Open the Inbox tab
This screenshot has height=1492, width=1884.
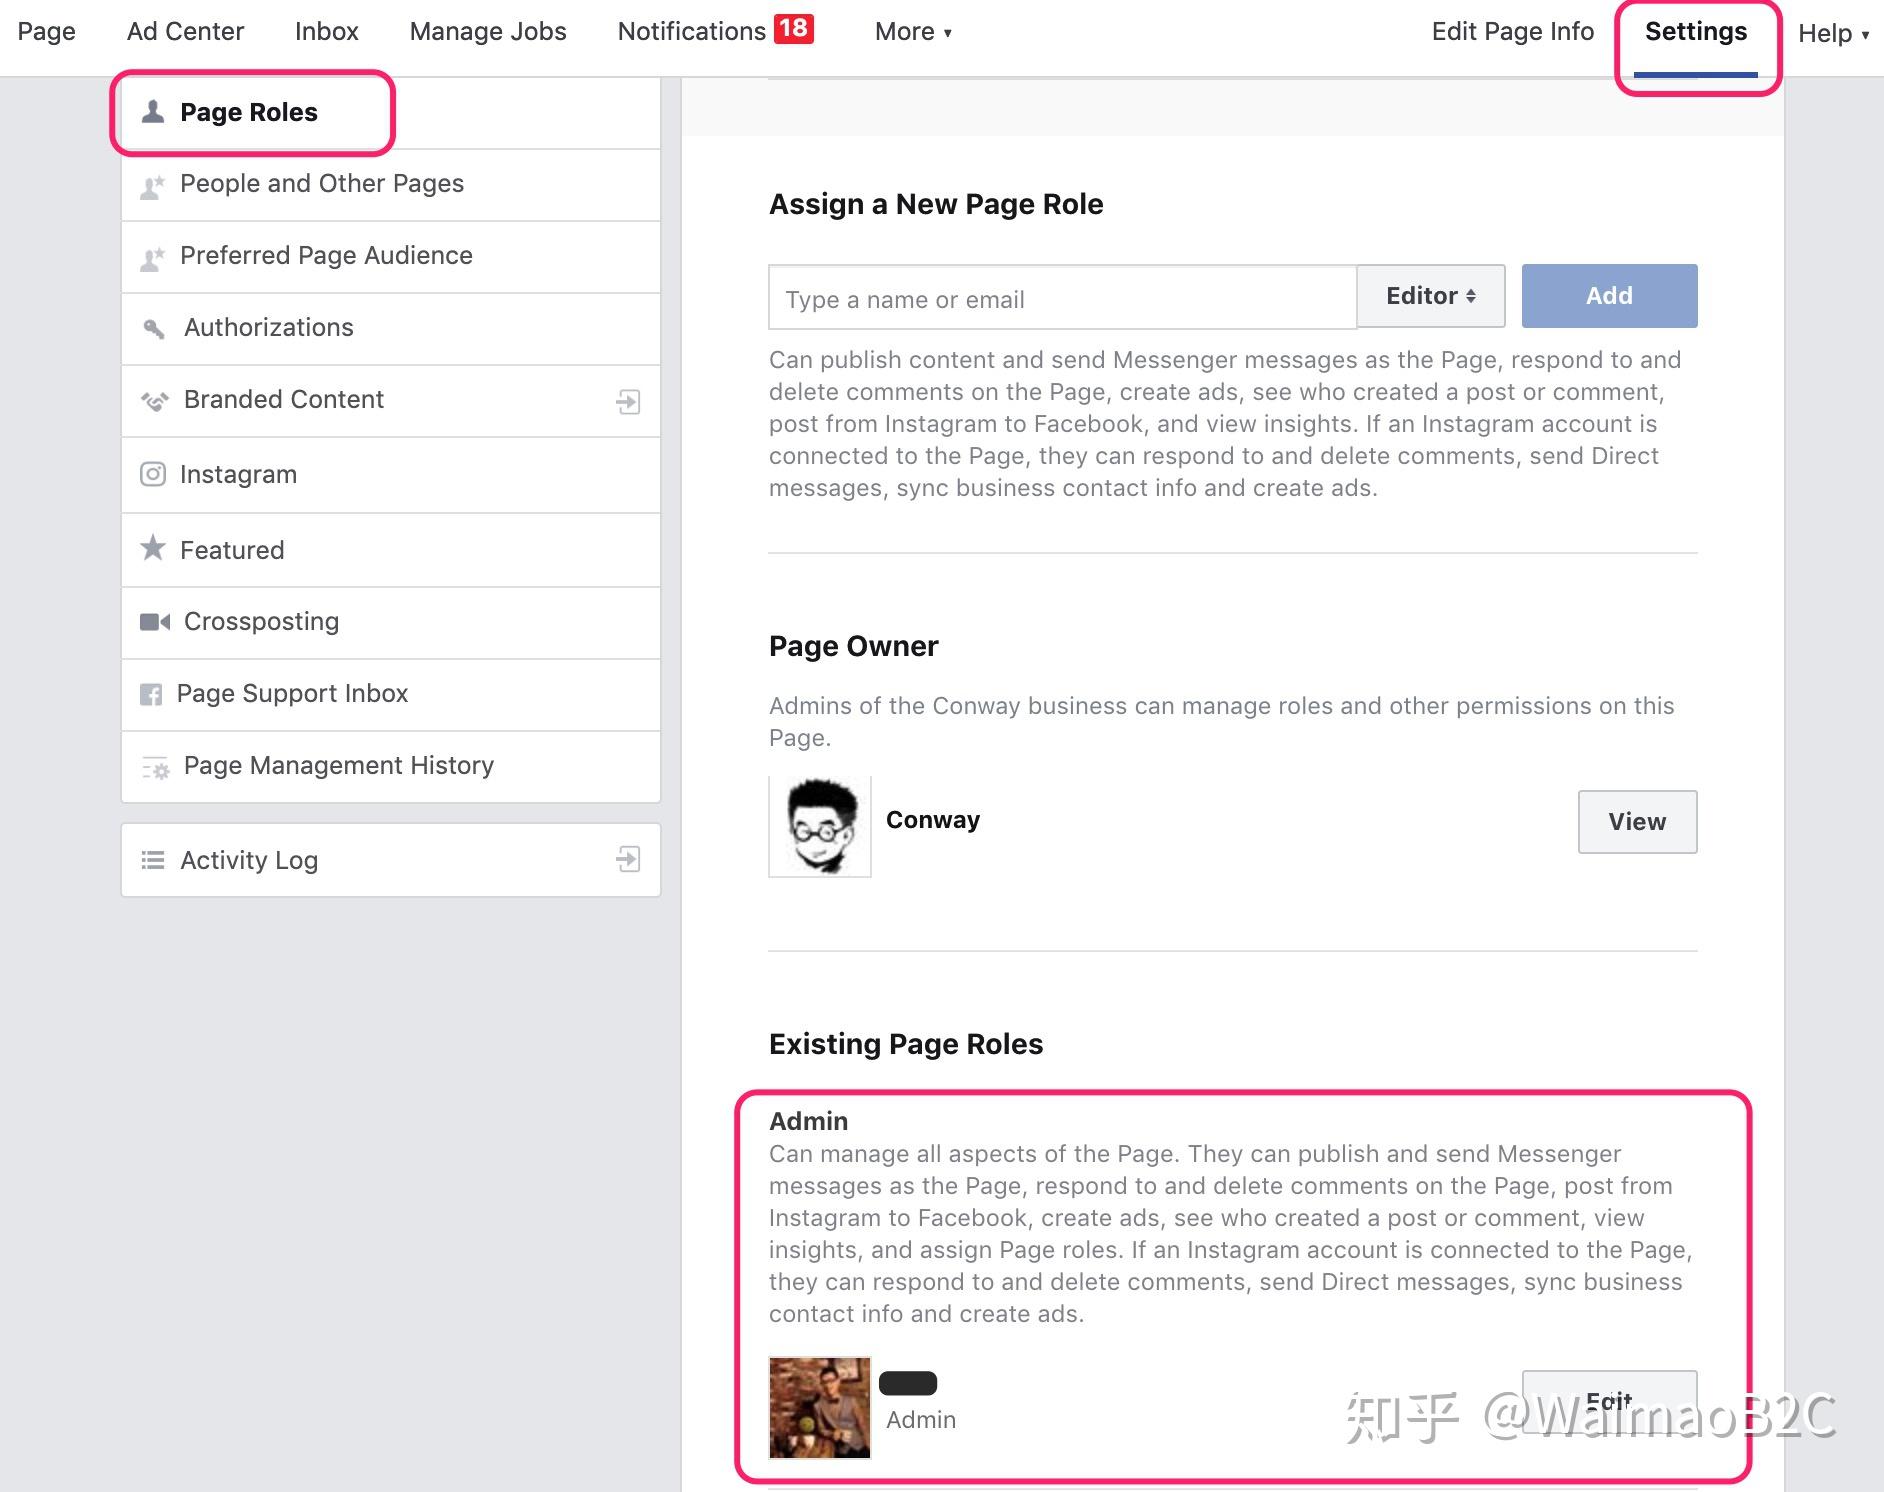pos(327,31)
